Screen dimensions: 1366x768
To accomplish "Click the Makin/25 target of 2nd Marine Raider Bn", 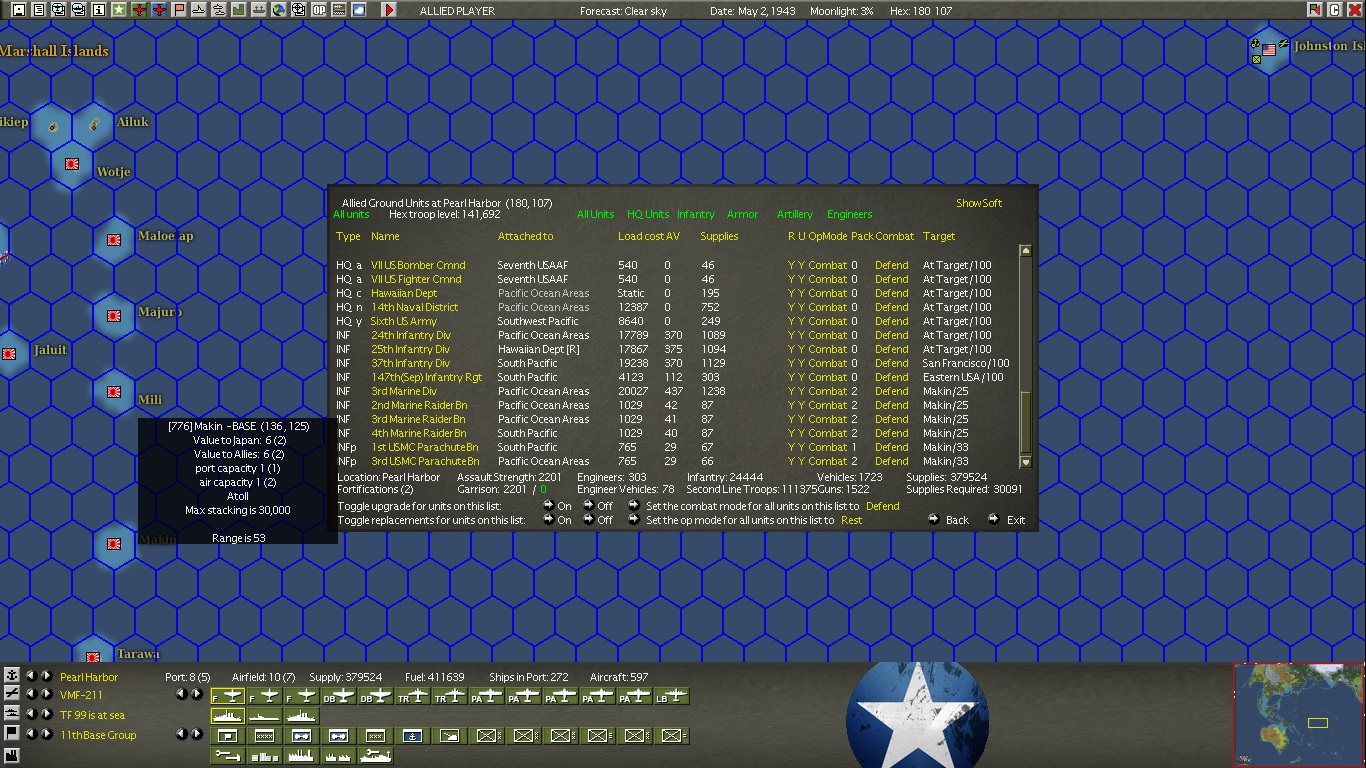I will 945,405.
